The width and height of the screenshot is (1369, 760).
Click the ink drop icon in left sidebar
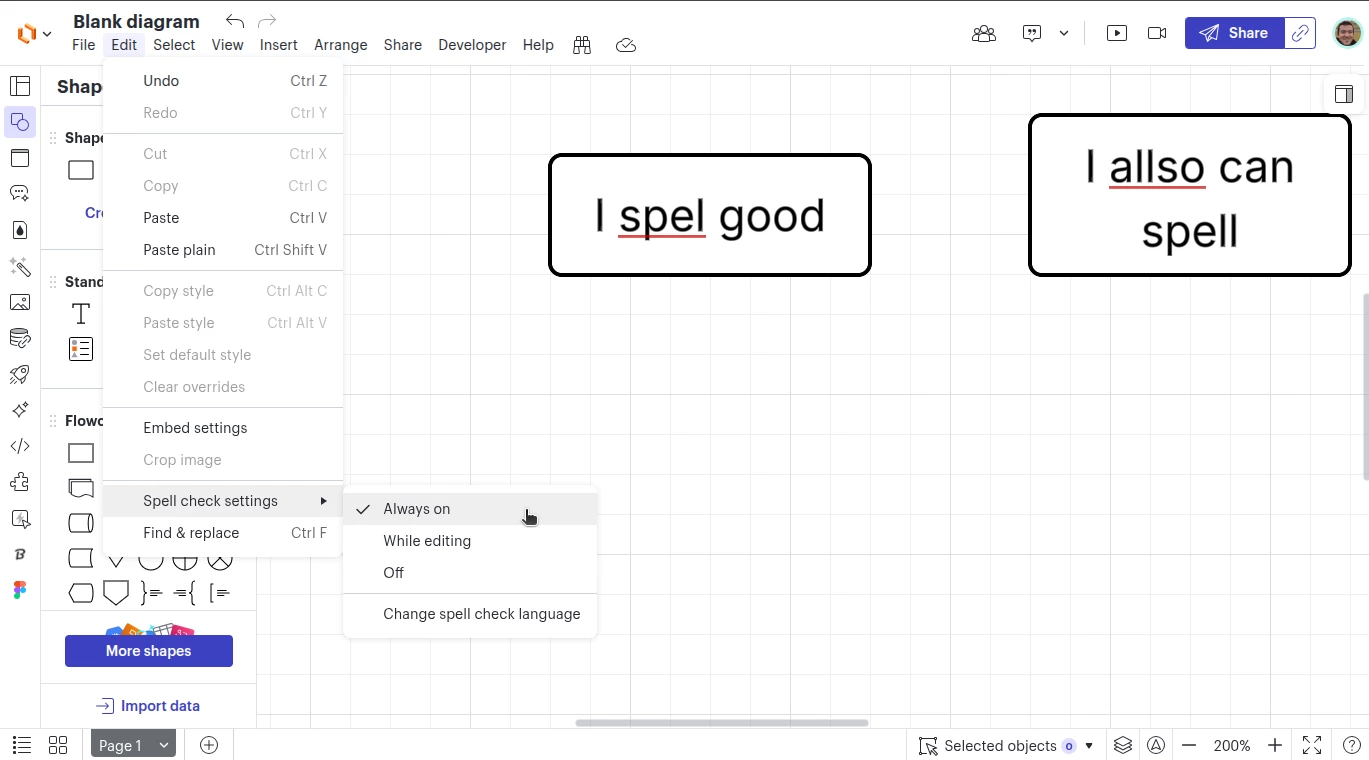(x=20, y=230)
